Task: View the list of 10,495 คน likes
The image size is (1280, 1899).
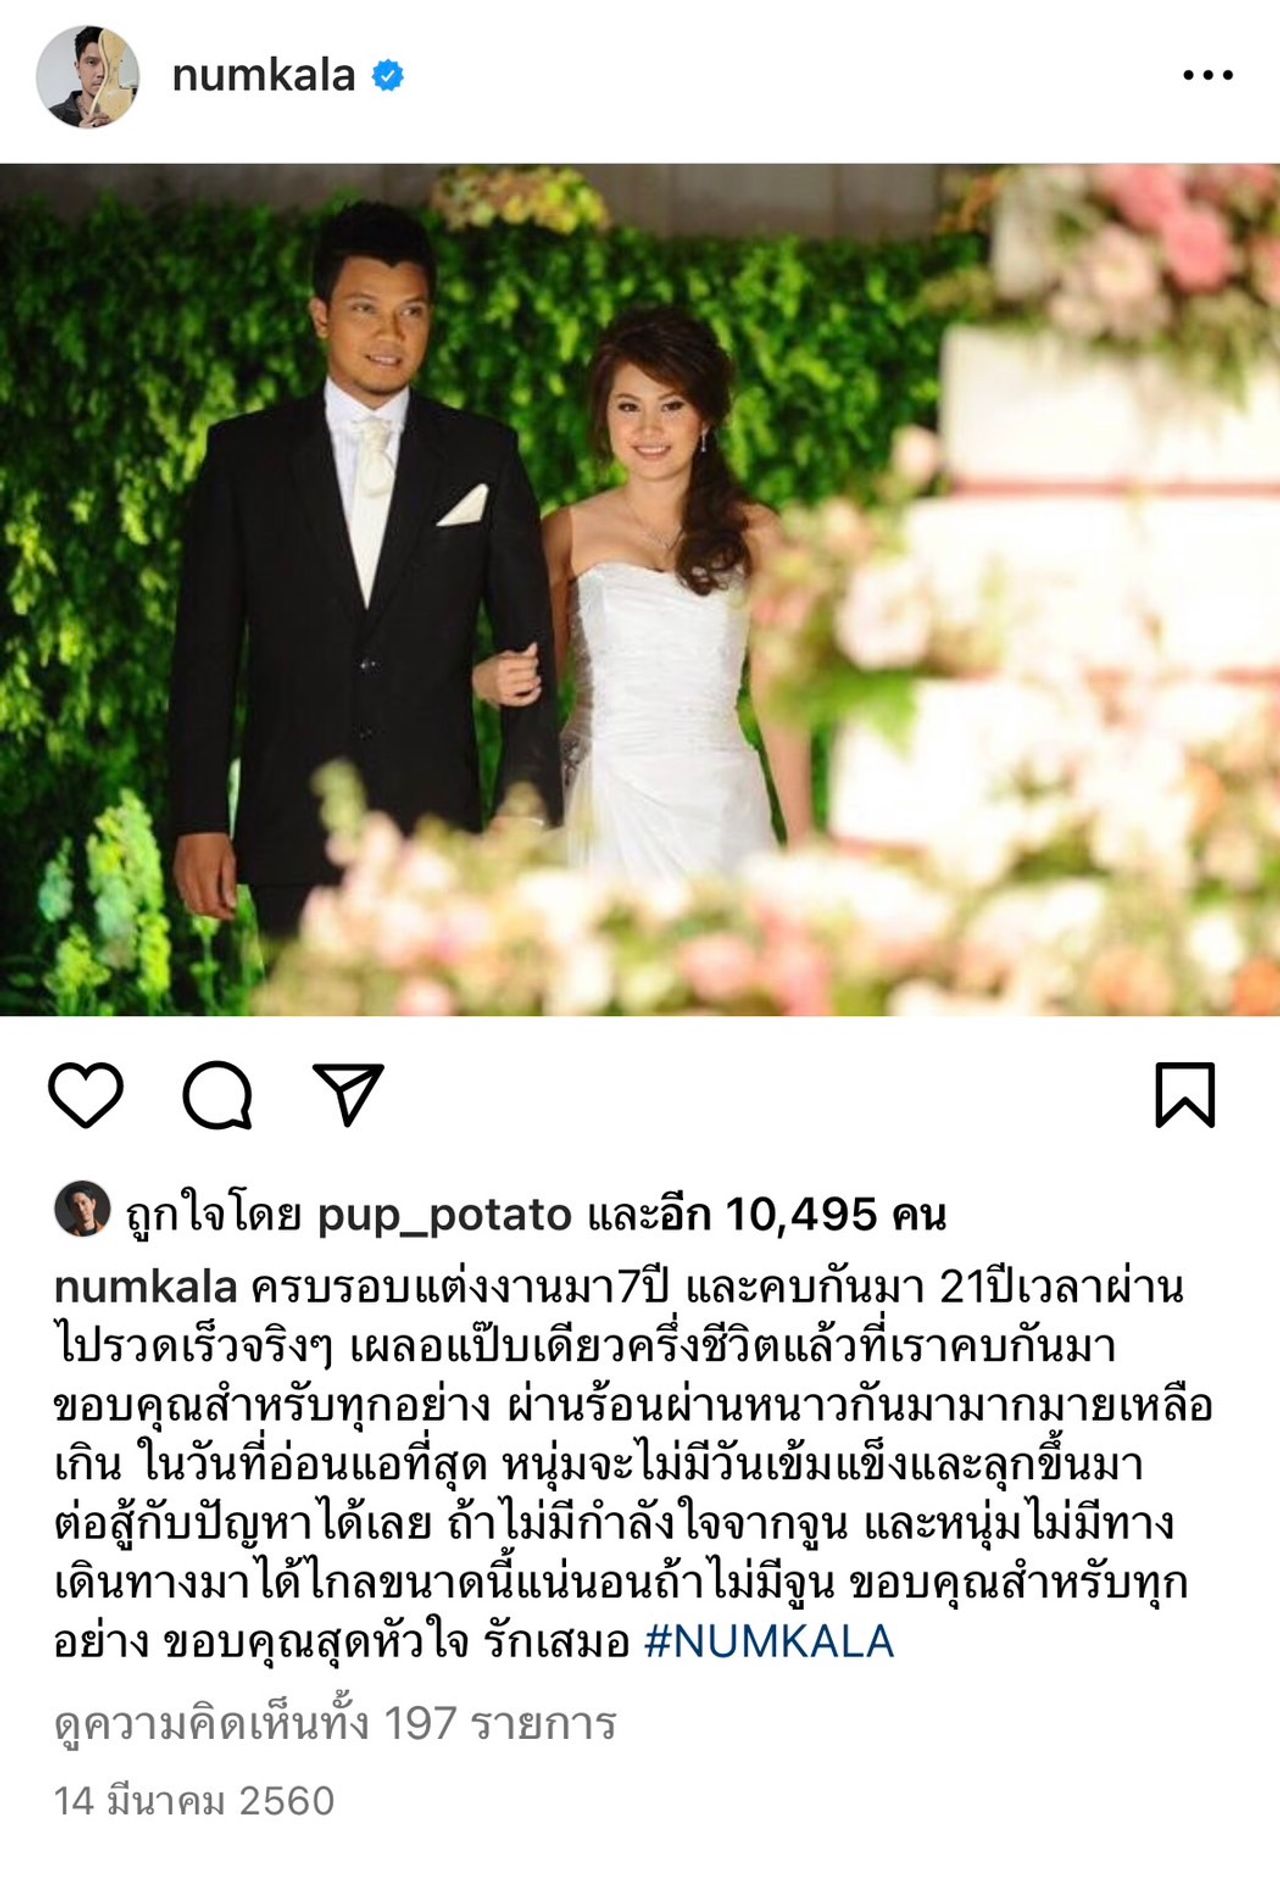Action: [x=835, y=1215]
